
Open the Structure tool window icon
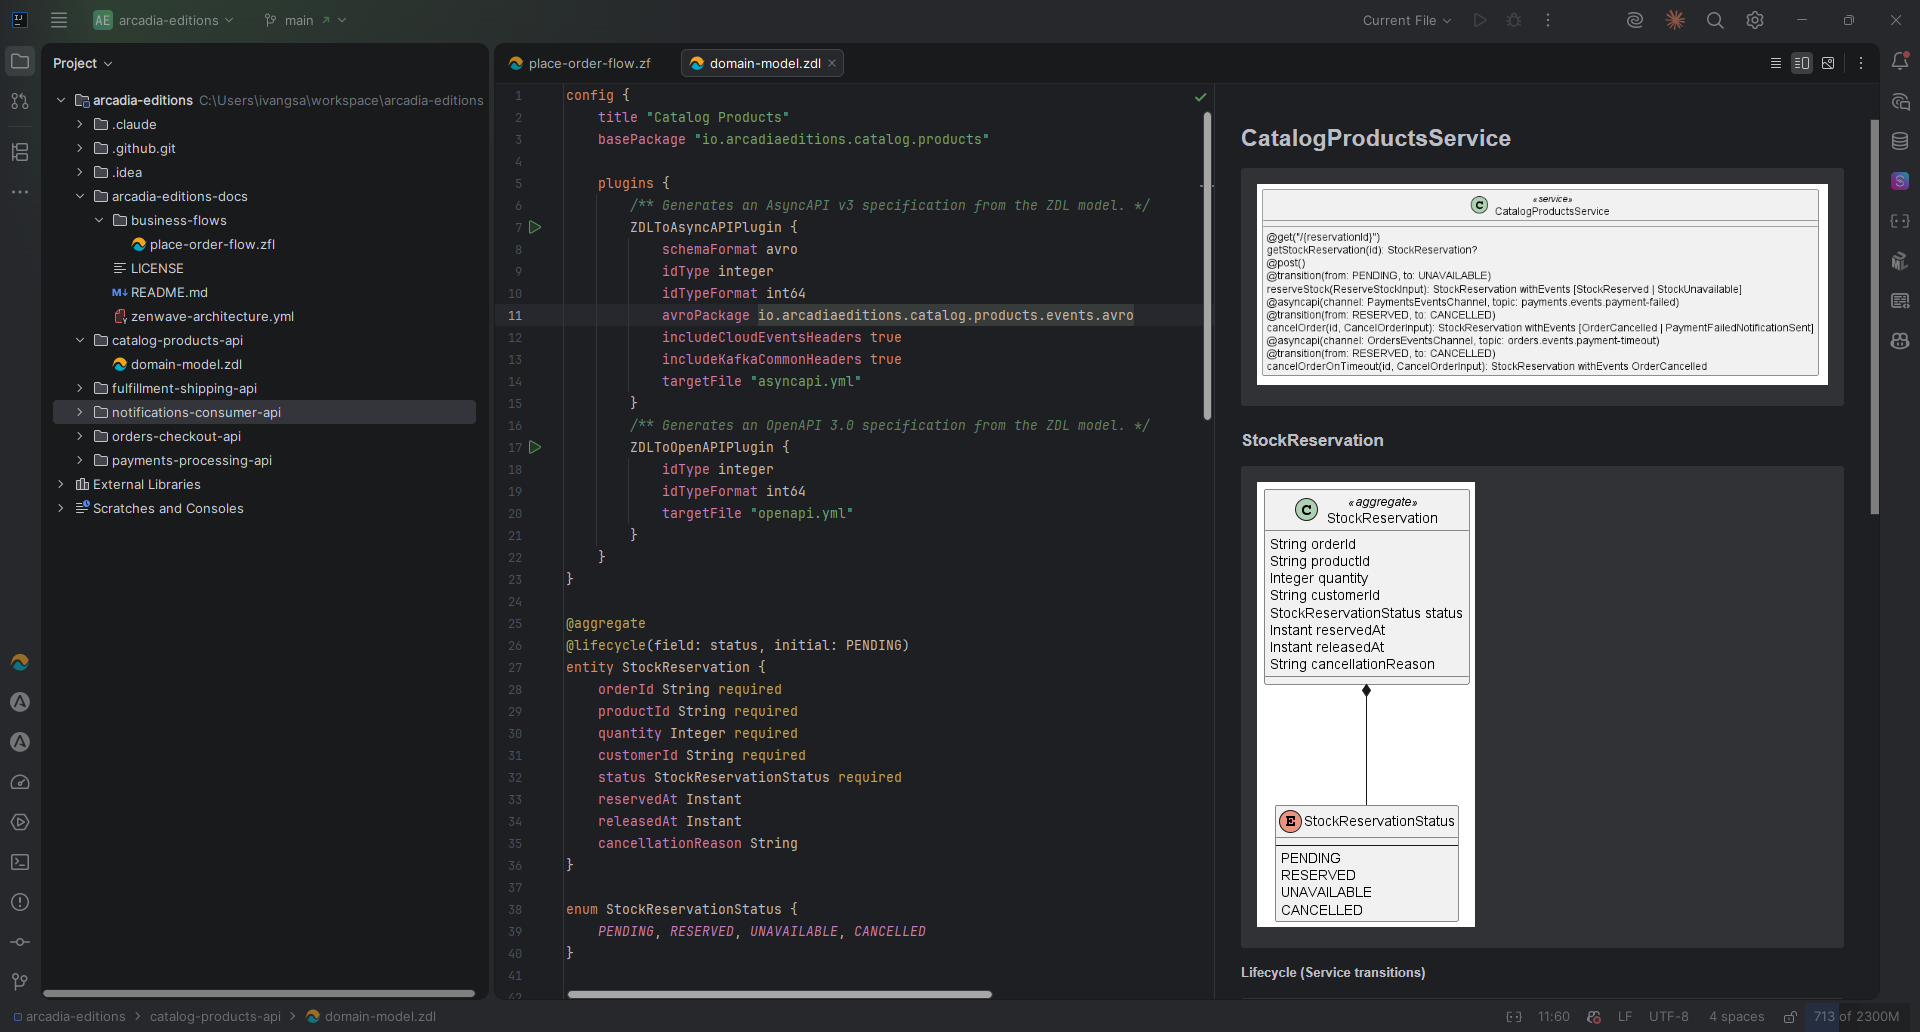pyautogui.click(x=20, y=152)
